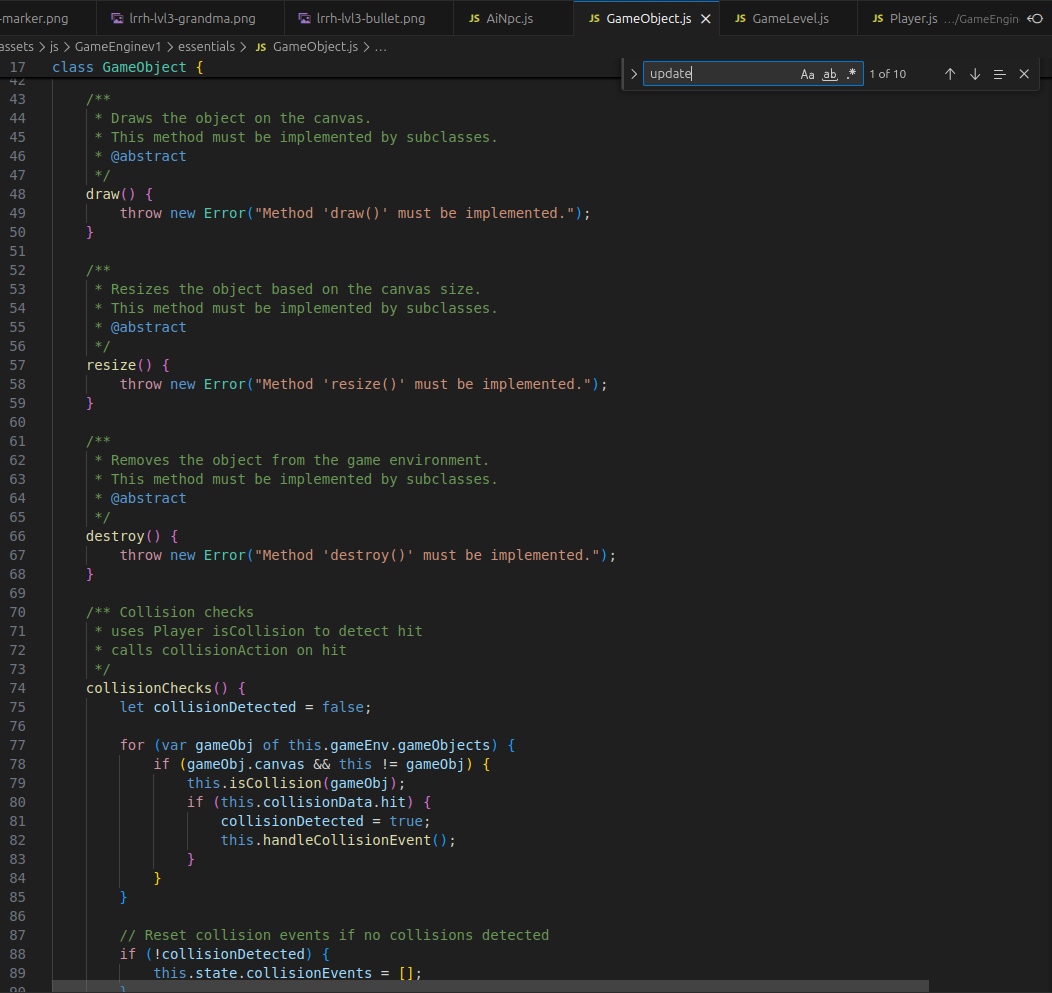Viewport: 1052px width, 993px height.
Task: Select 'GameEnginev1' breadcrumb segment
Action: click(x=118, y=46)
